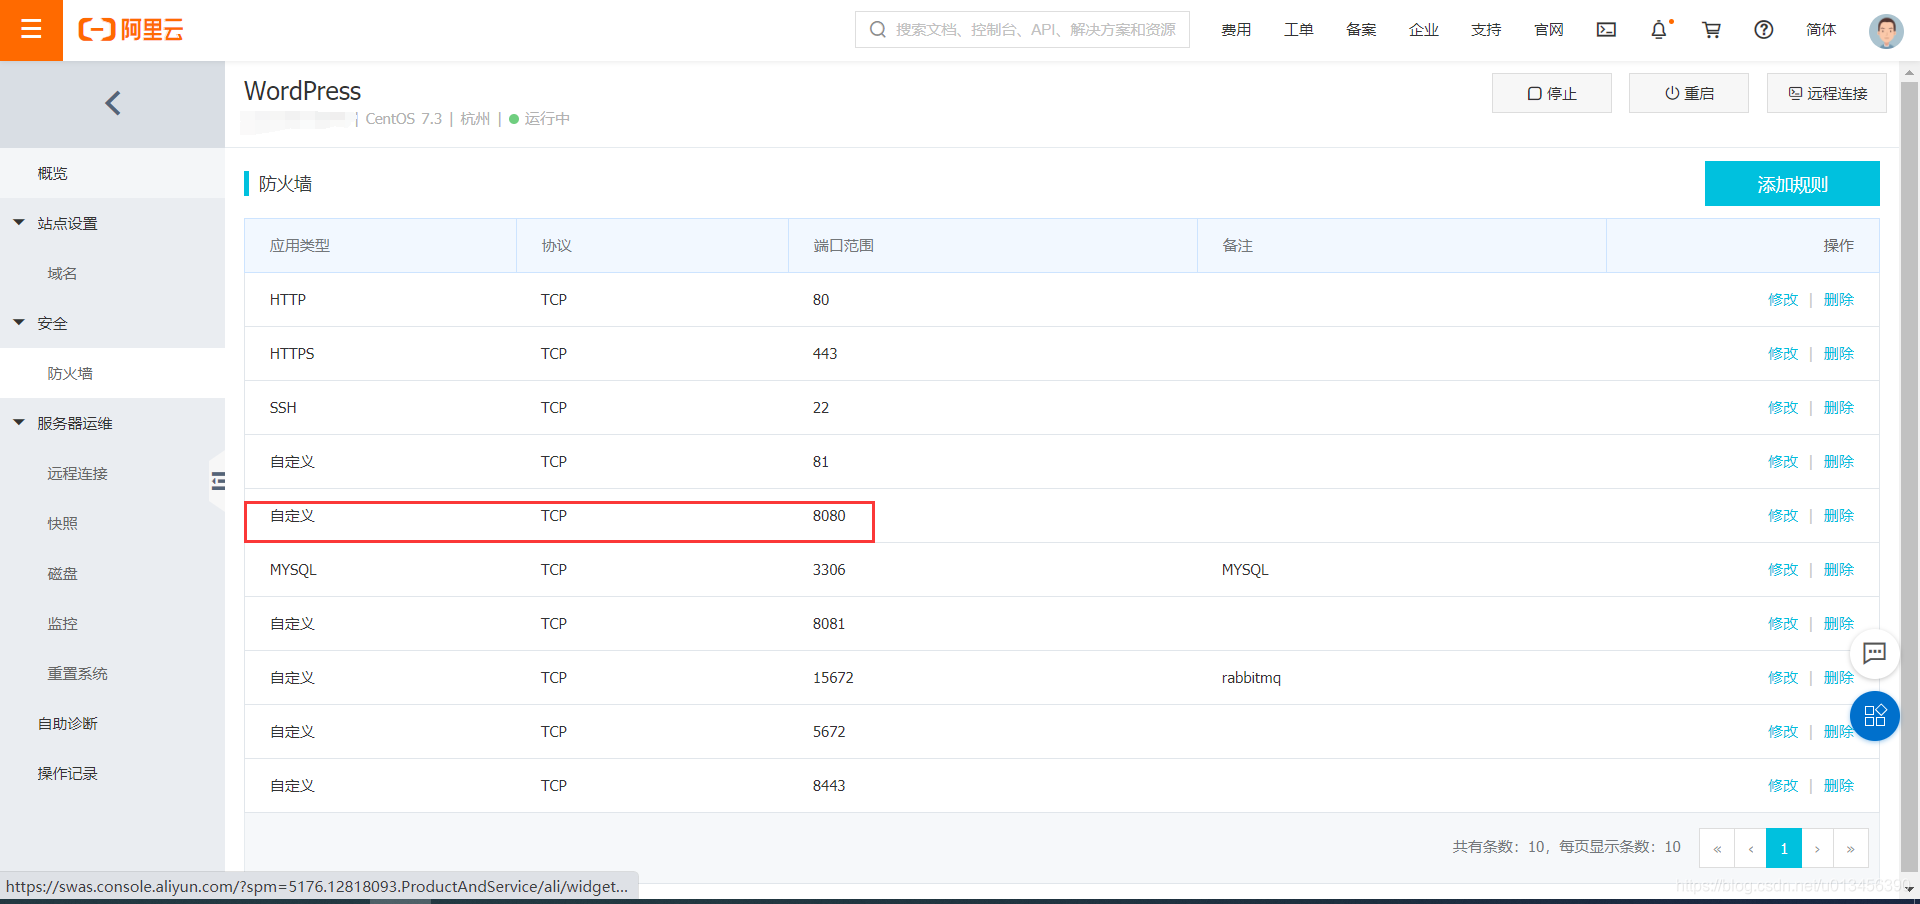Click 修改 for the port 5672 rule
Screen dimensions: 1920x904
pyautogui.click(x=1782, y=732)
